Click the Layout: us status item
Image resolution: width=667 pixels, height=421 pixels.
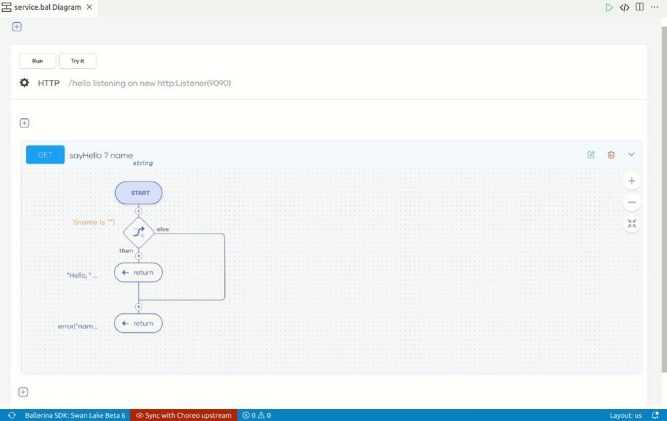pos(625,415)
